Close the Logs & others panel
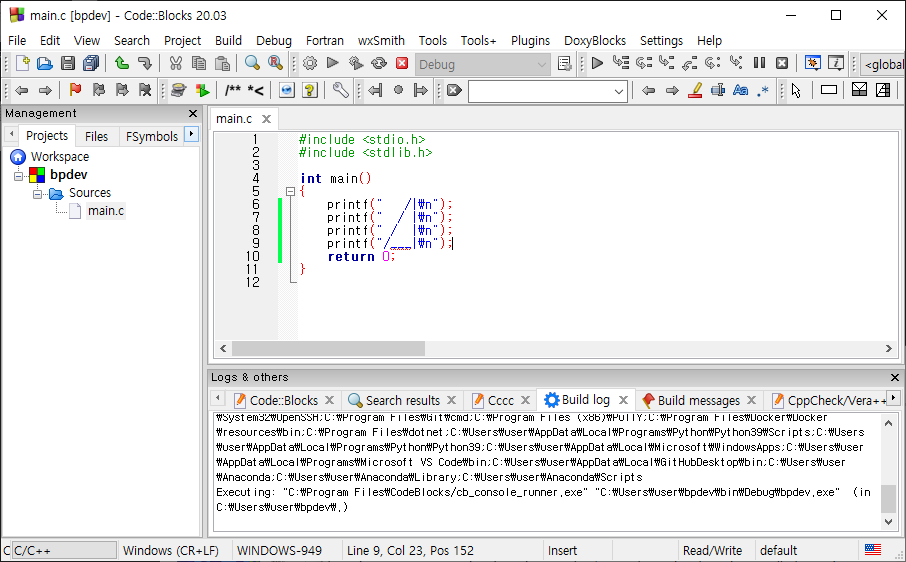This screenshot has height=562, width=906. pos(894,377)
